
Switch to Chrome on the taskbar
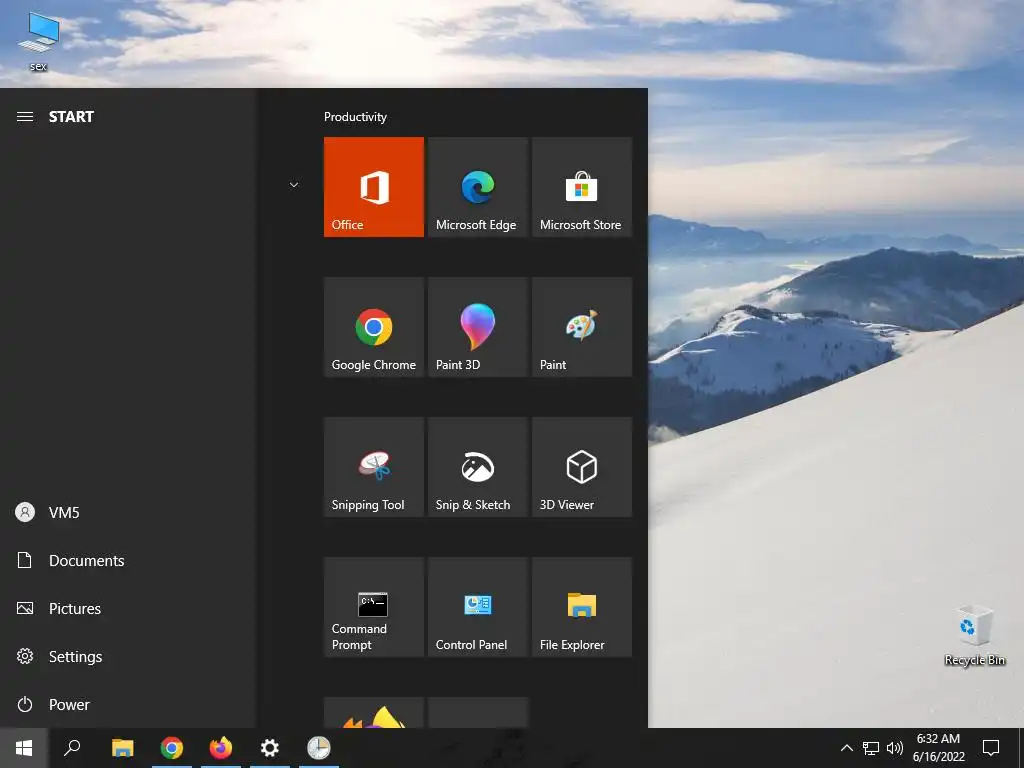click(172, 748)
